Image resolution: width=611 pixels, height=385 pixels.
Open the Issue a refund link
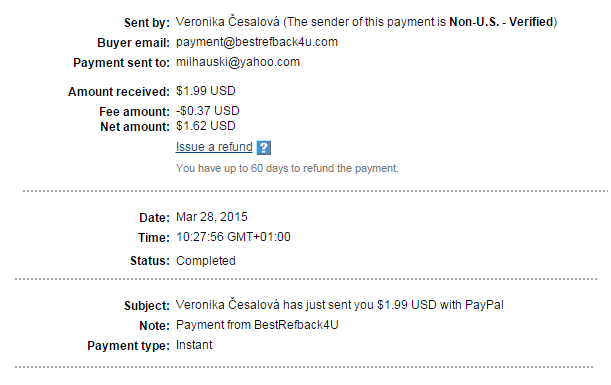click(x=214, y=147)
